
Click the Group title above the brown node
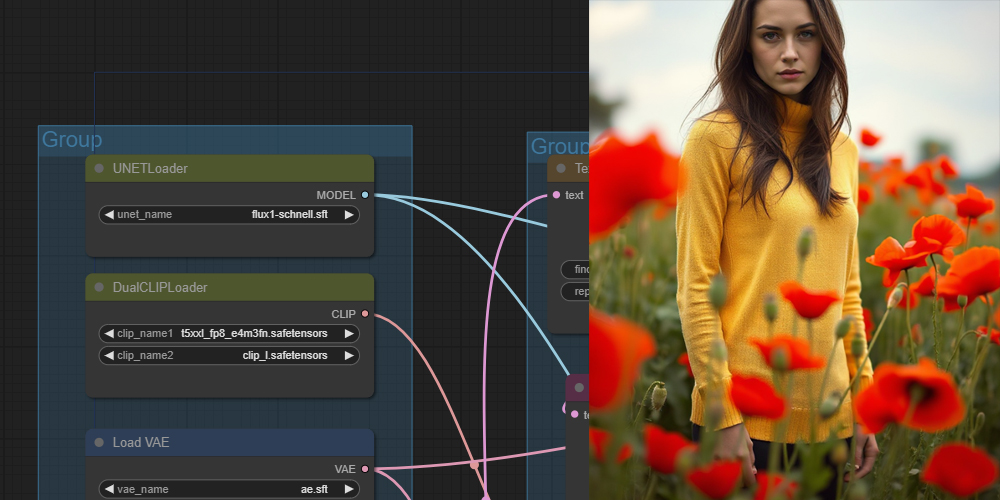[559, 146]
